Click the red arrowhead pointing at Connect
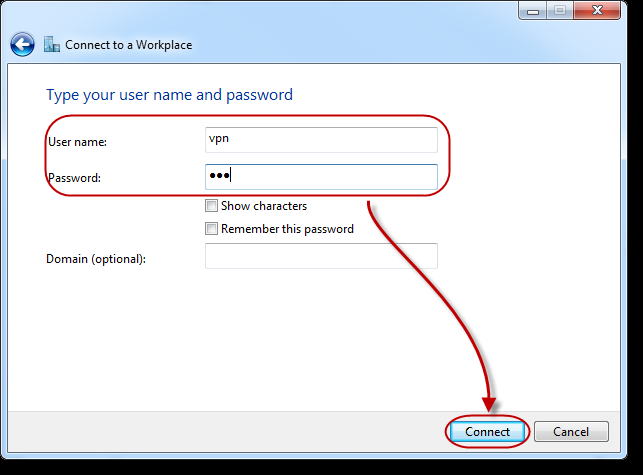643x475 pixels. coord(489,404)
